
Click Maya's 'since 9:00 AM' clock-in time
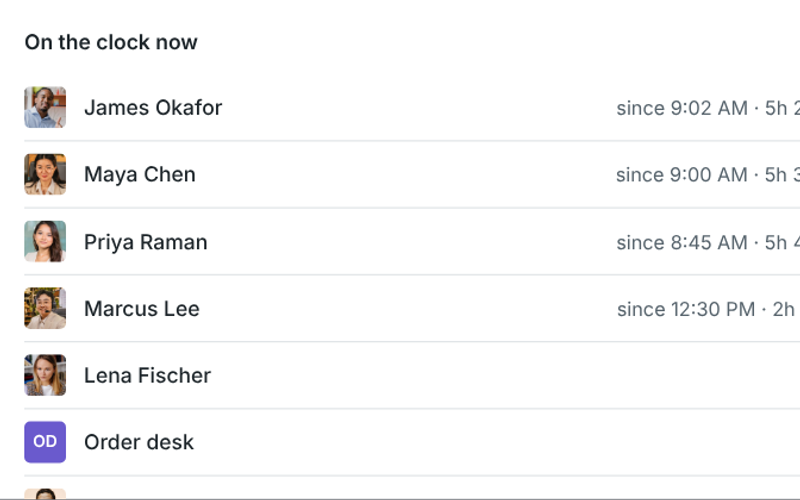click(x=682, y=175)
